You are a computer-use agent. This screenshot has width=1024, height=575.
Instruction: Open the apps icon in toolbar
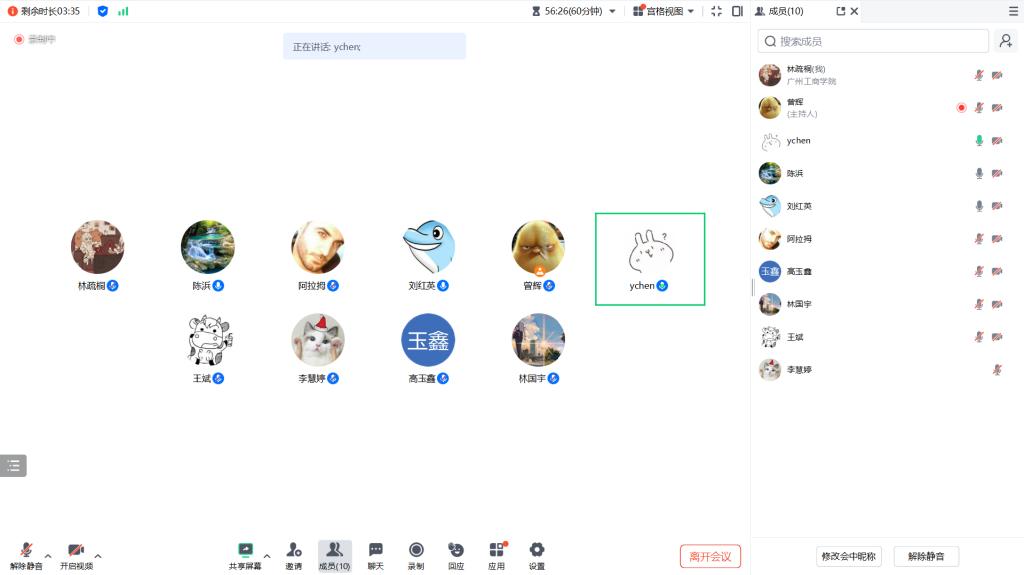click(x=497, y=555)
